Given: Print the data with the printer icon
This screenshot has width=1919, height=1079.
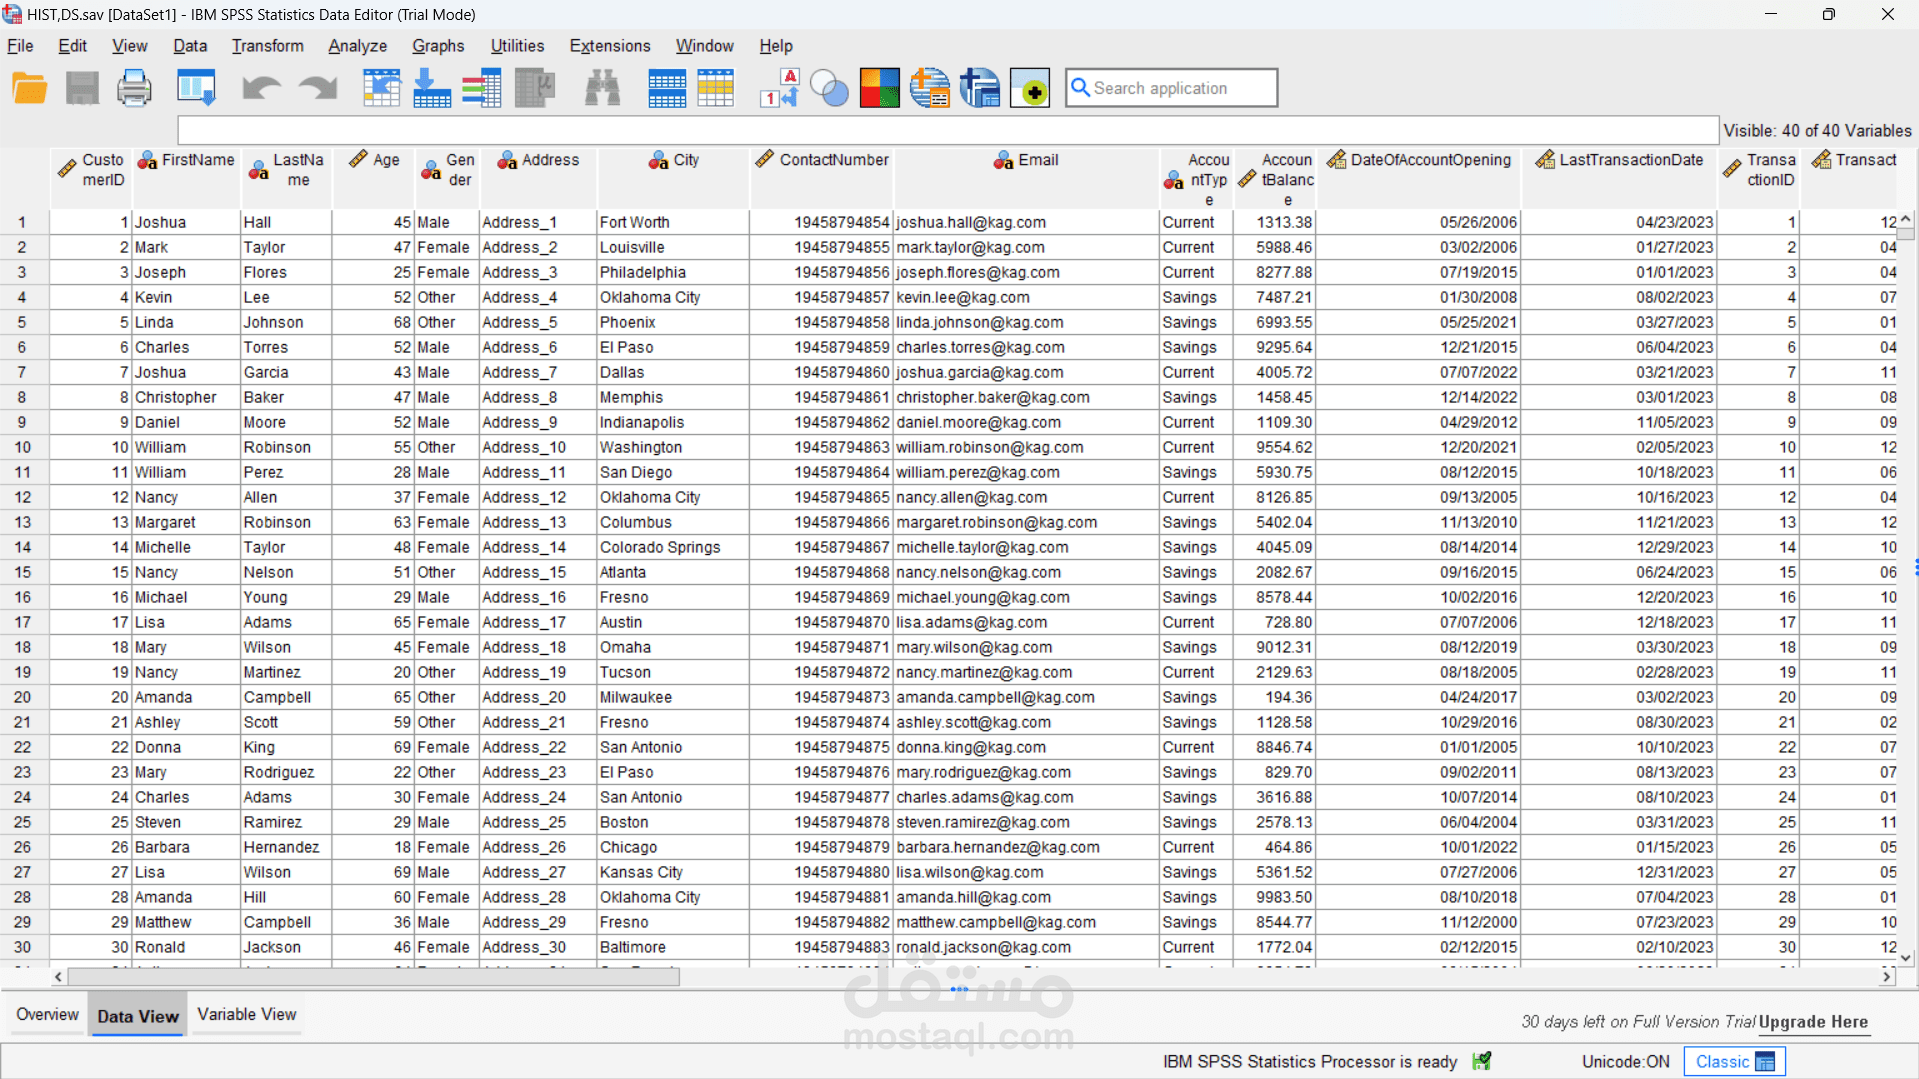Looking at the screenshot, I should pos(134,89).
